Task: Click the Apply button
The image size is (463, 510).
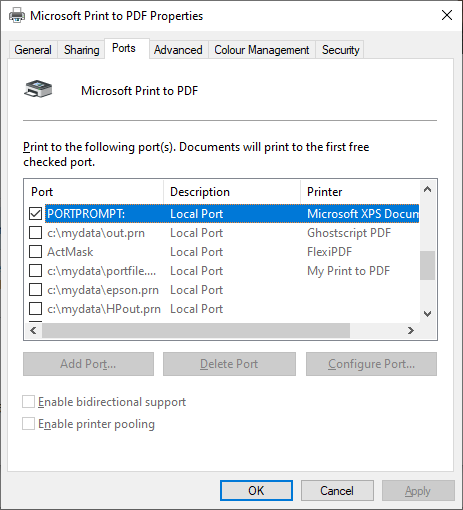Action: [418, 490]
